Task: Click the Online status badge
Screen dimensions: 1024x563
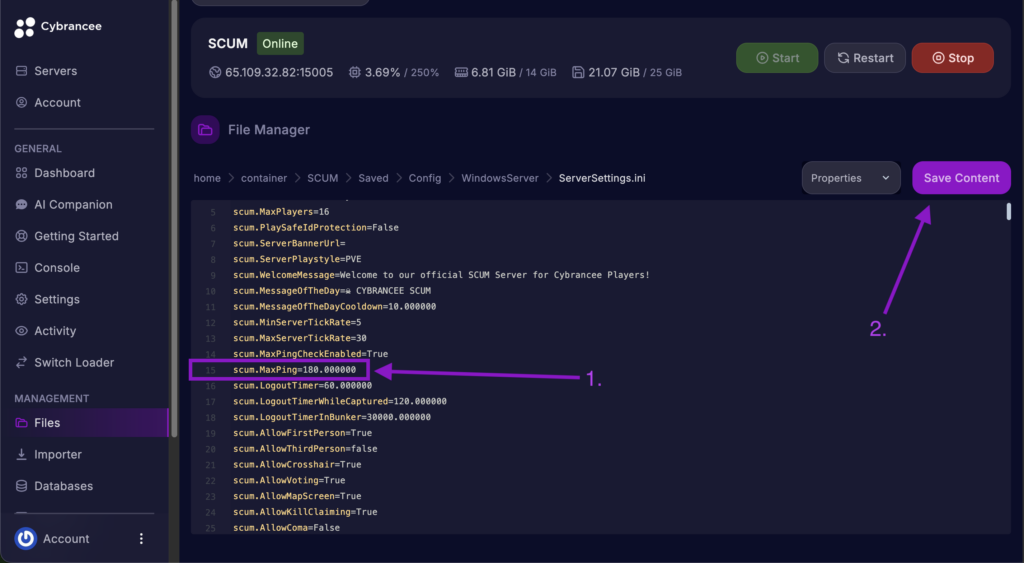Action: coord(280,44)
